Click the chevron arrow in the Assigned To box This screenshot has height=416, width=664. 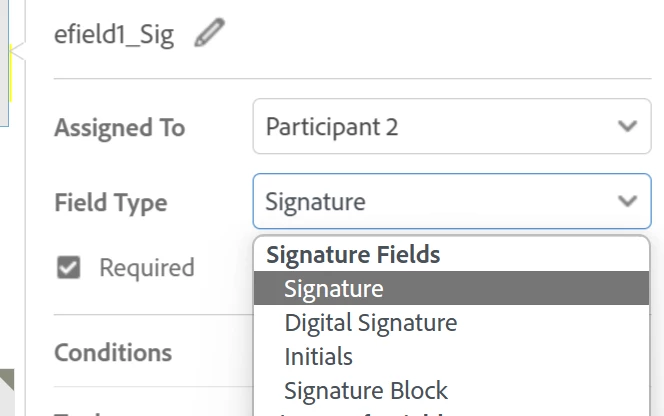click(628, 127)
